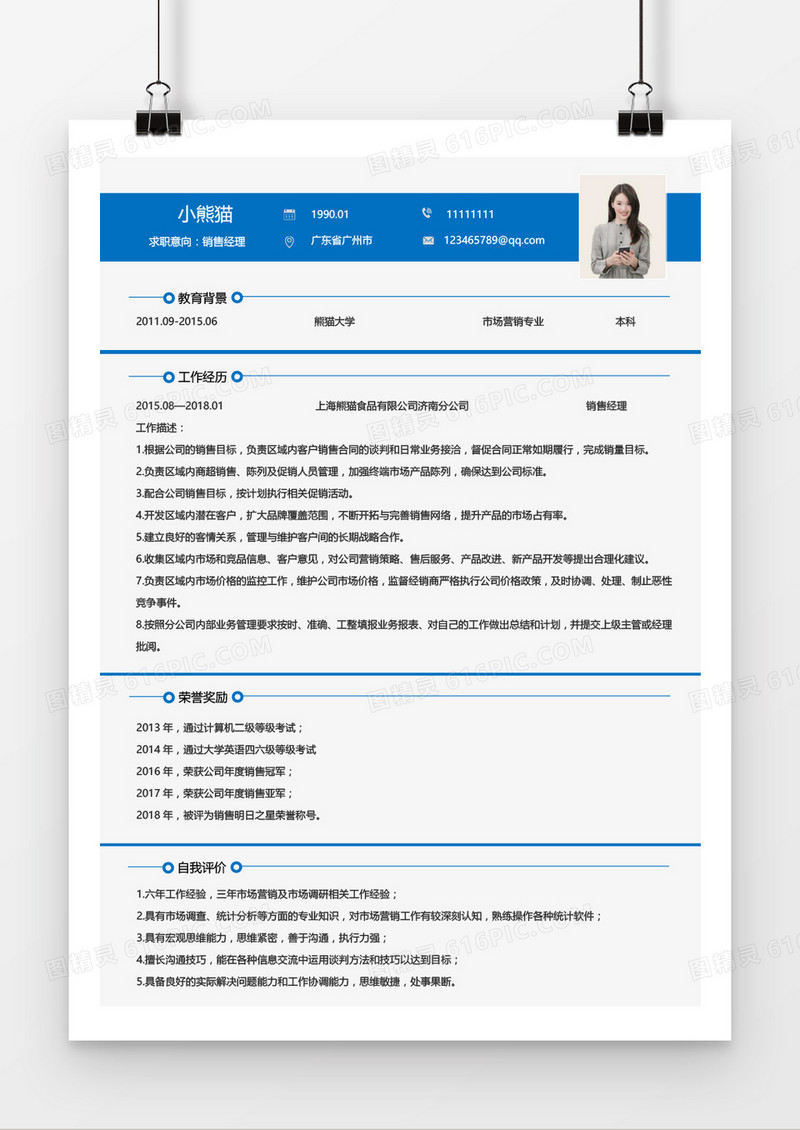Image resolution: width=800 pixels, height=1130 pixels.
Task: Click the section heading 自我评价
Action: (202, 868)
